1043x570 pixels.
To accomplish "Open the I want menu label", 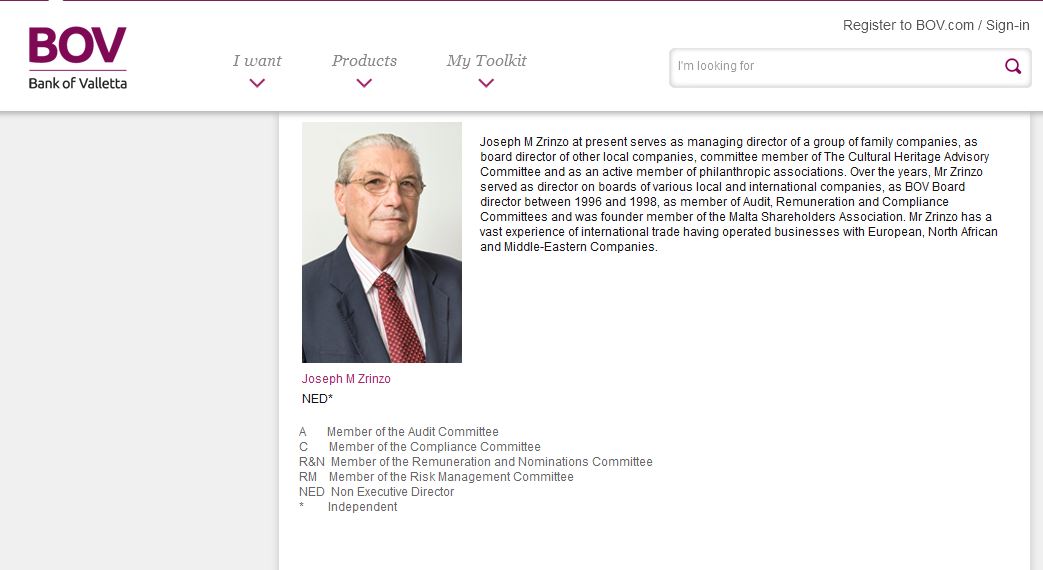I will [x=257, y=61].
